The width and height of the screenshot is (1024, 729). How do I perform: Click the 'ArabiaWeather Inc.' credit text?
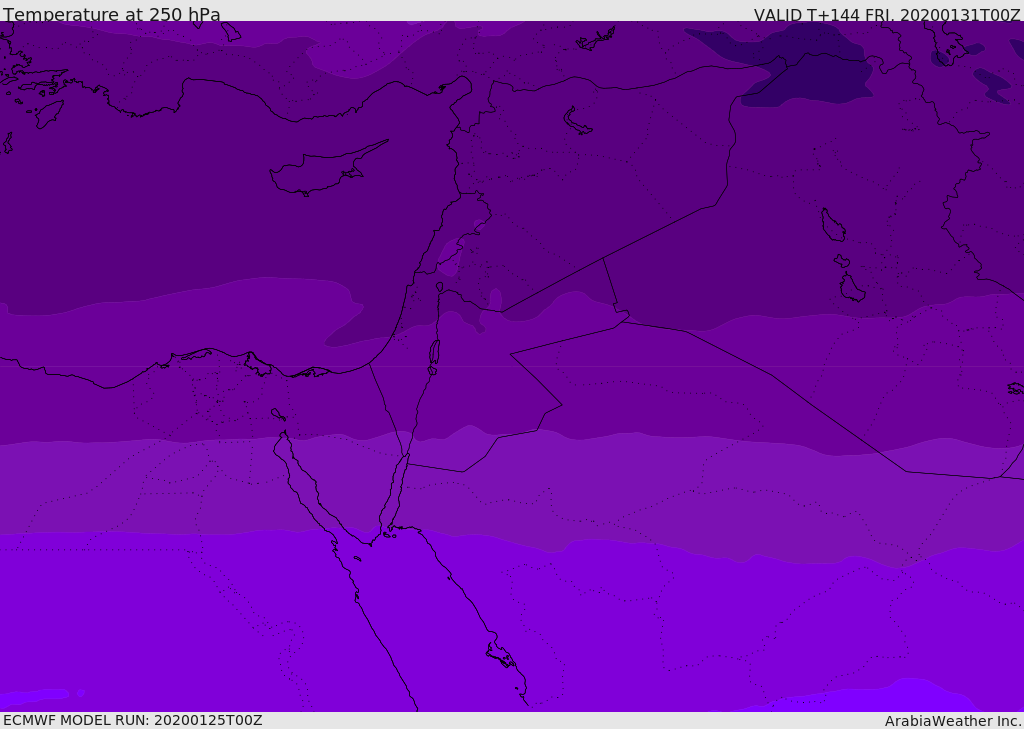point(953,721)
